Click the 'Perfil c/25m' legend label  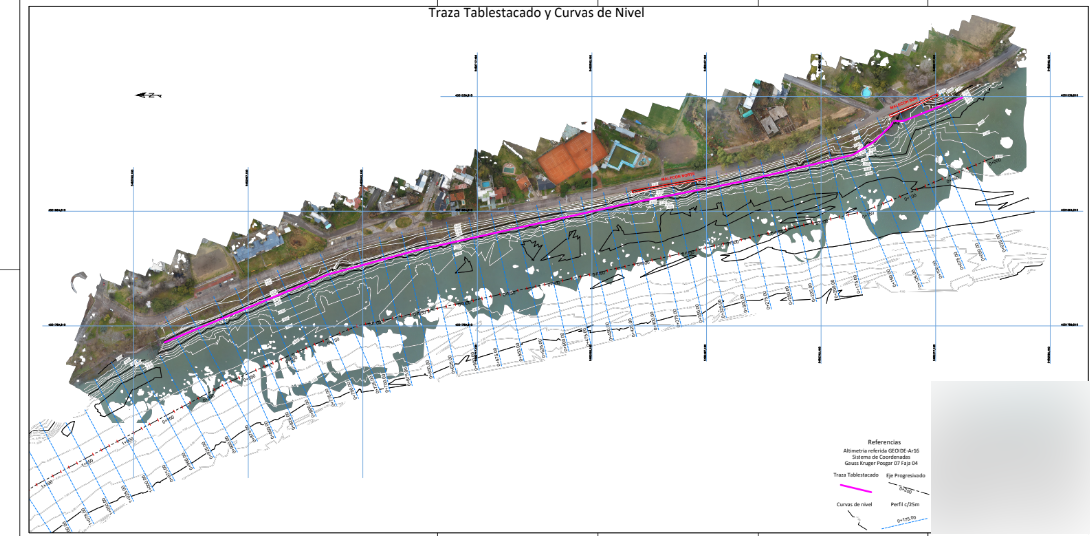pos(906,505)
